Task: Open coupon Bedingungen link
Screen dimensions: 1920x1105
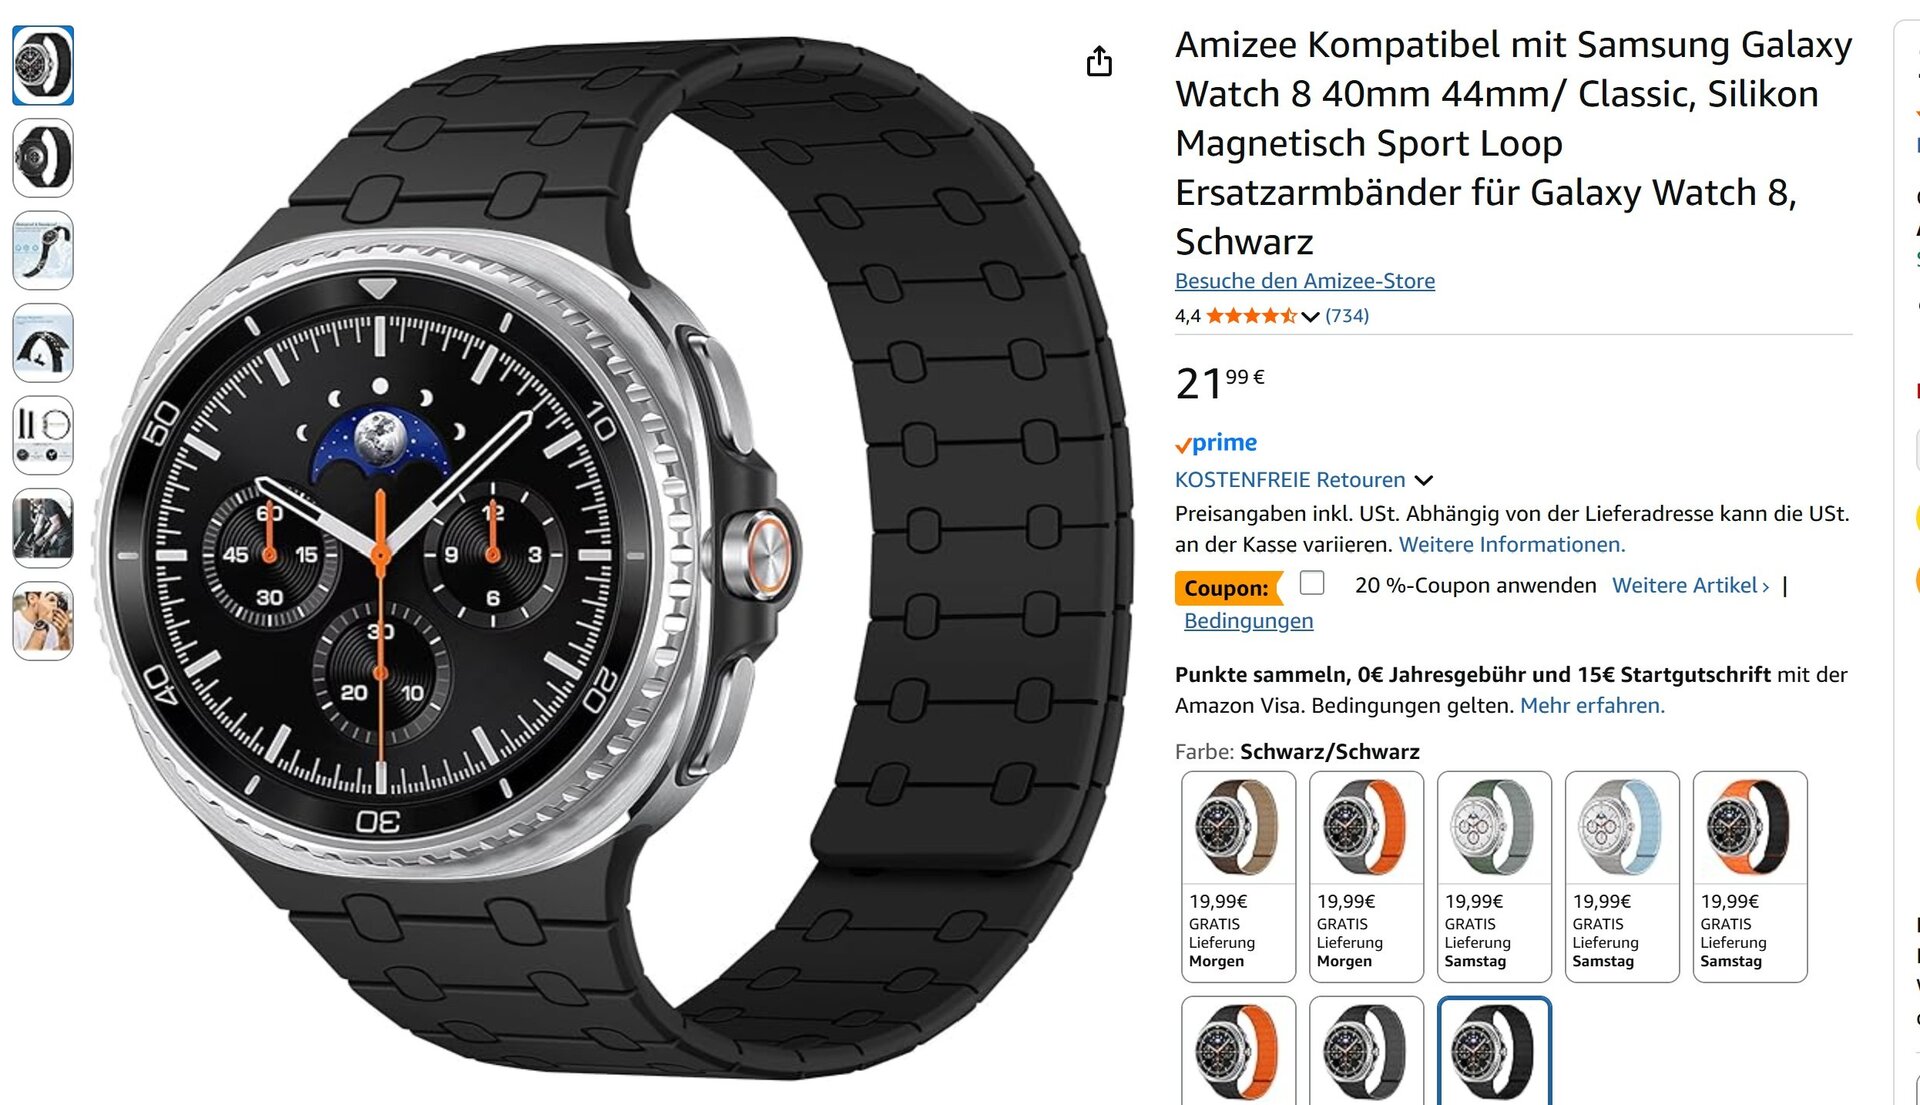Action: [x=1249, y=621]
